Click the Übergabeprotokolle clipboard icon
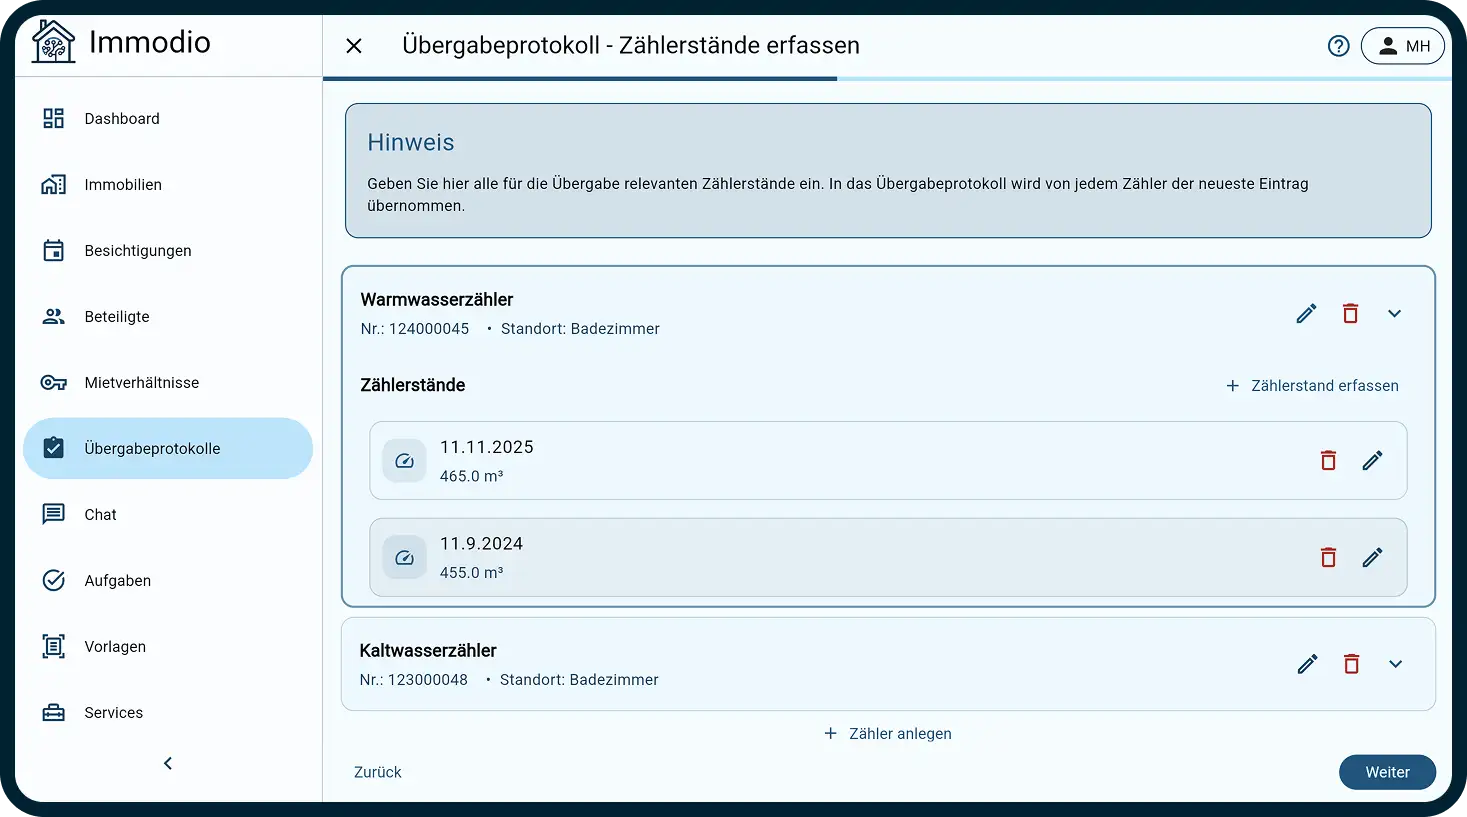 point(54,448)
